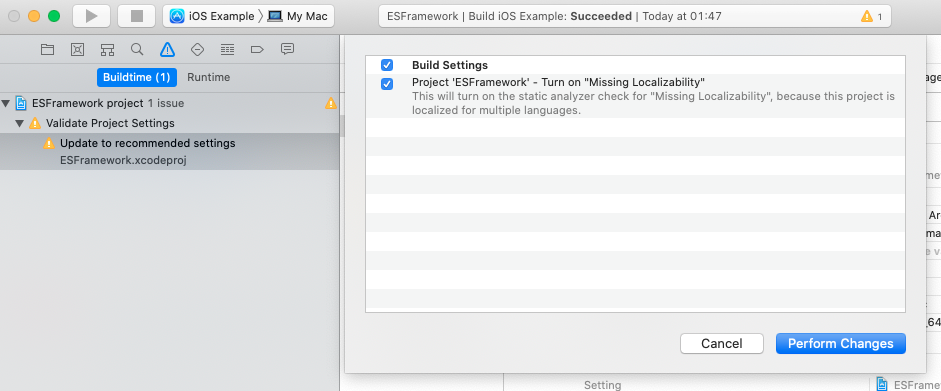
Task: Click the close window button
Action: coord(14,16)
